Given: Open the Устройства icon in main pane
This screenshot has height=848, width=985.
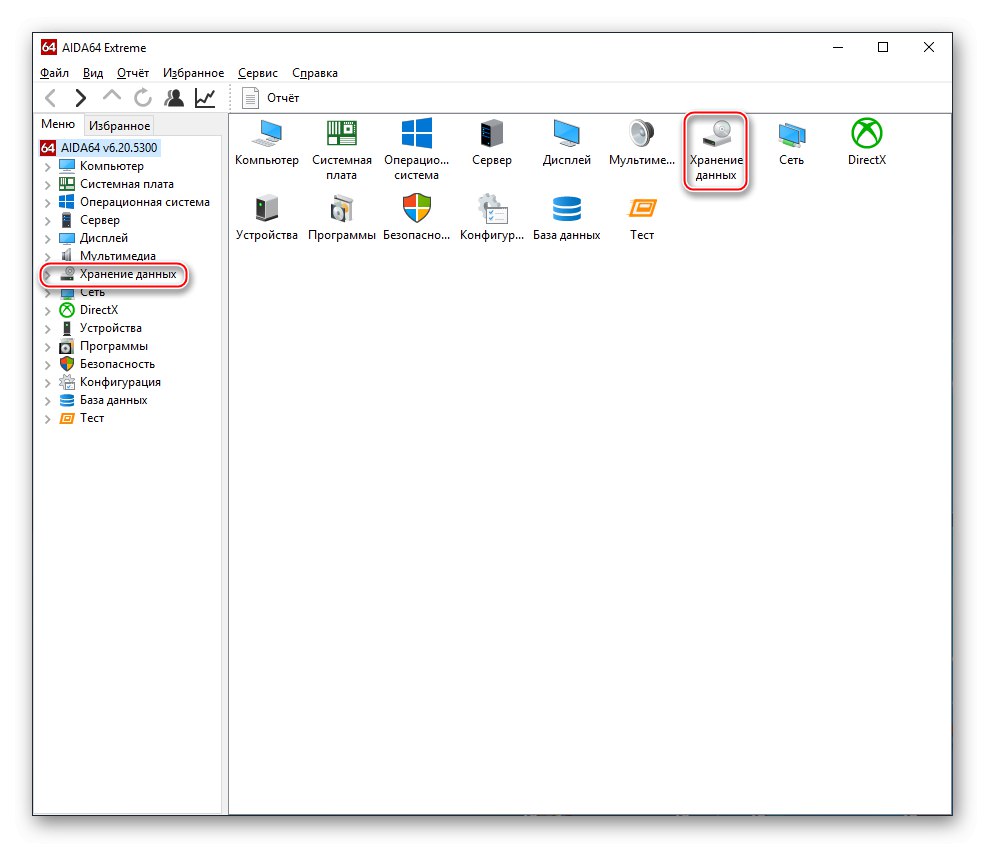Looking at the screenshot, I should click(267, 217).
